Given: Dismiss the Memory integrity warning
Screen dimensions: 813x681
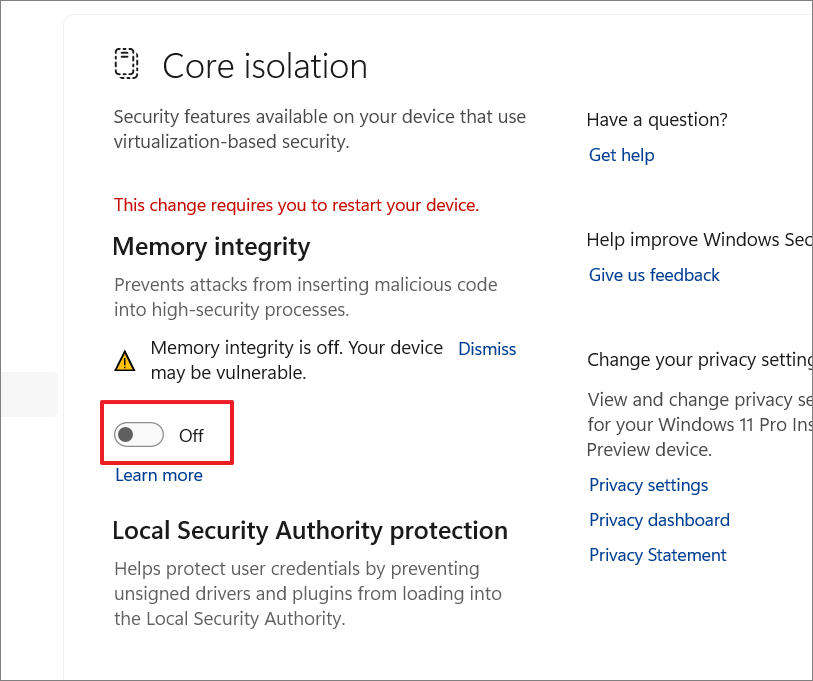Looking at the screenshot, I should coord(487,349).
